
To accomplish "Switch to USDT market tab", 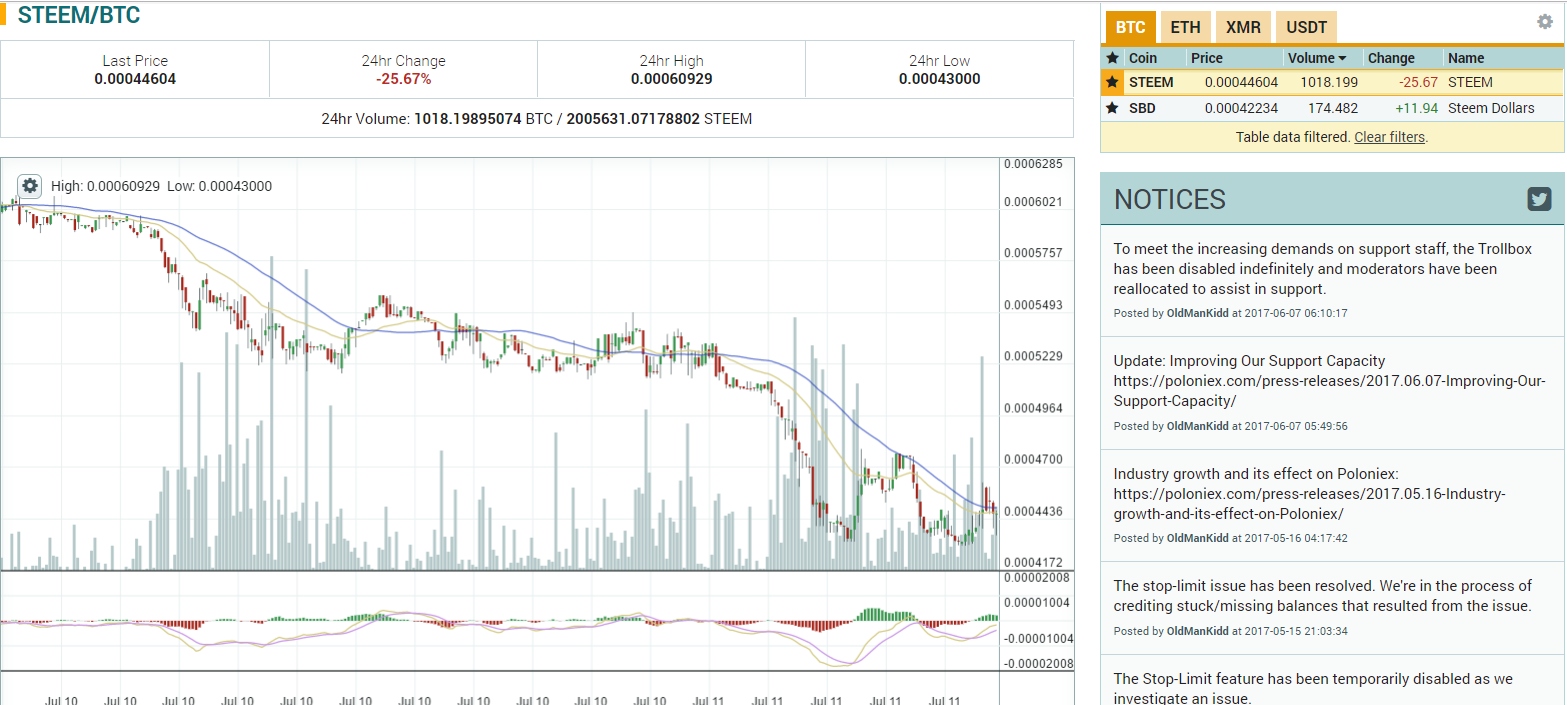I will [x=1306, y=27].
